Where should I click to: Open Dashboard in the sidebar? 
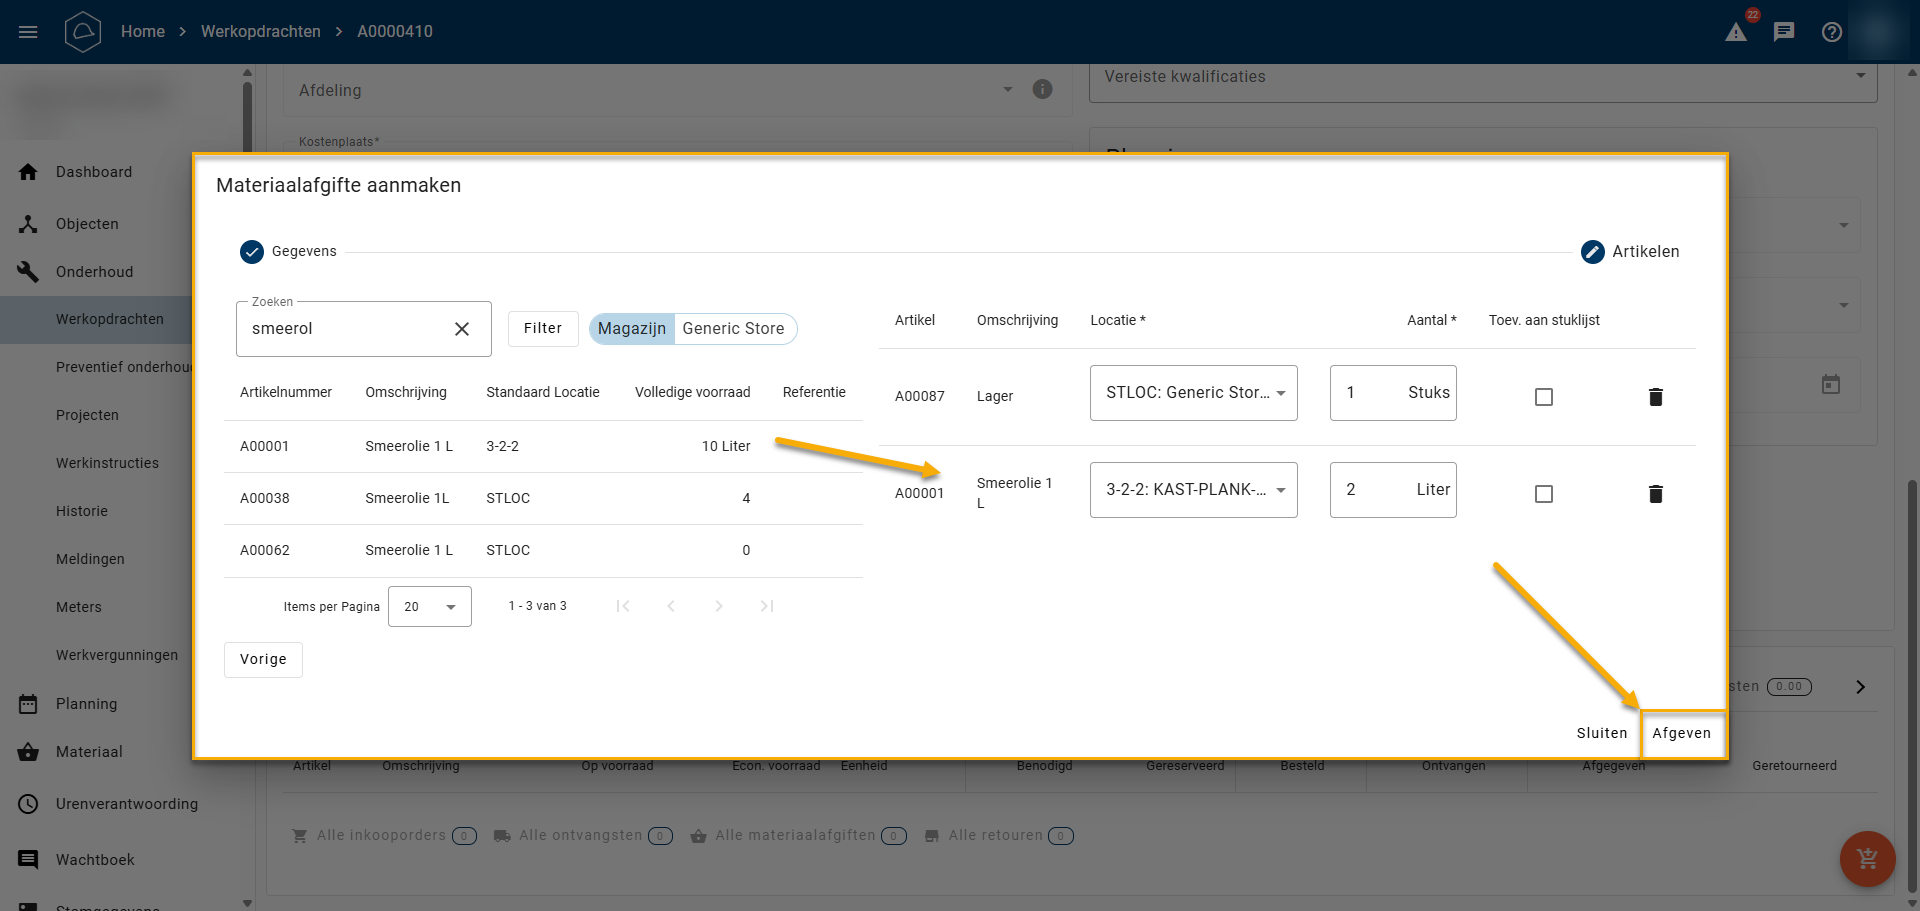click(94, 172)
